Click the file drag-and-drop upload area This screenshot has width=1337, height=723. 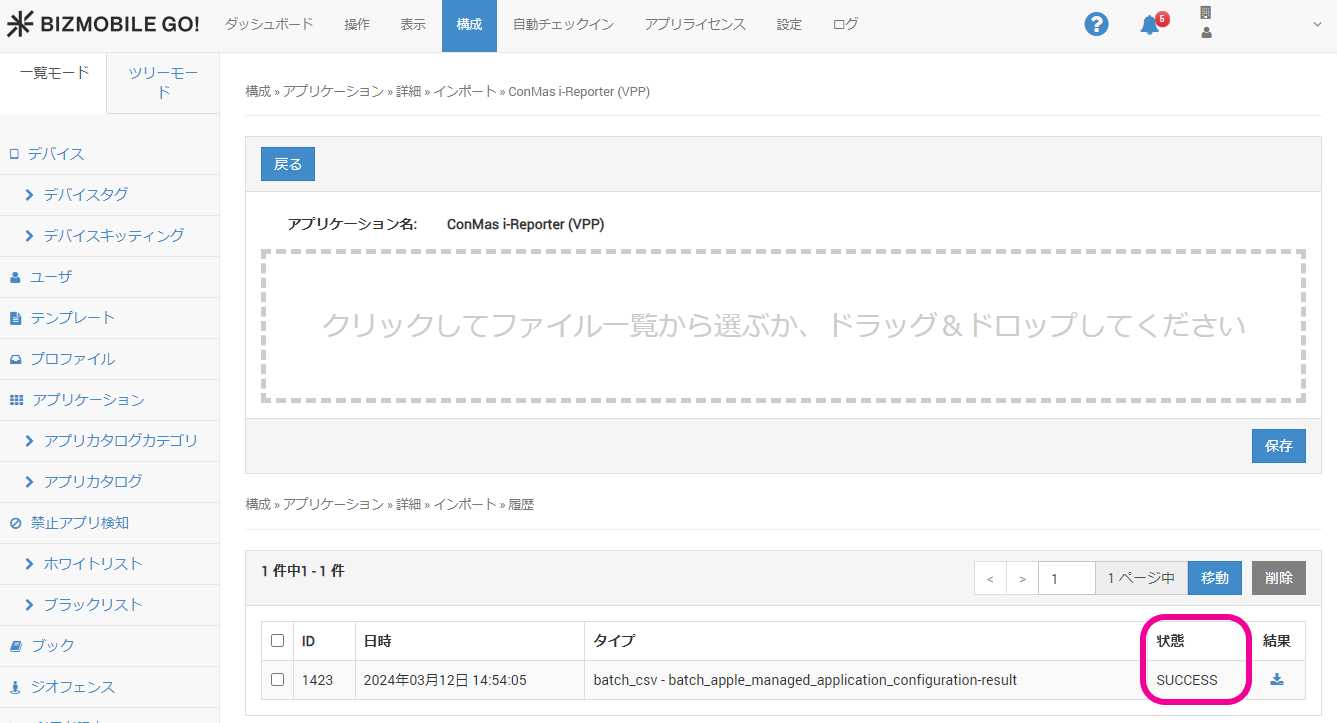point(783,326)
